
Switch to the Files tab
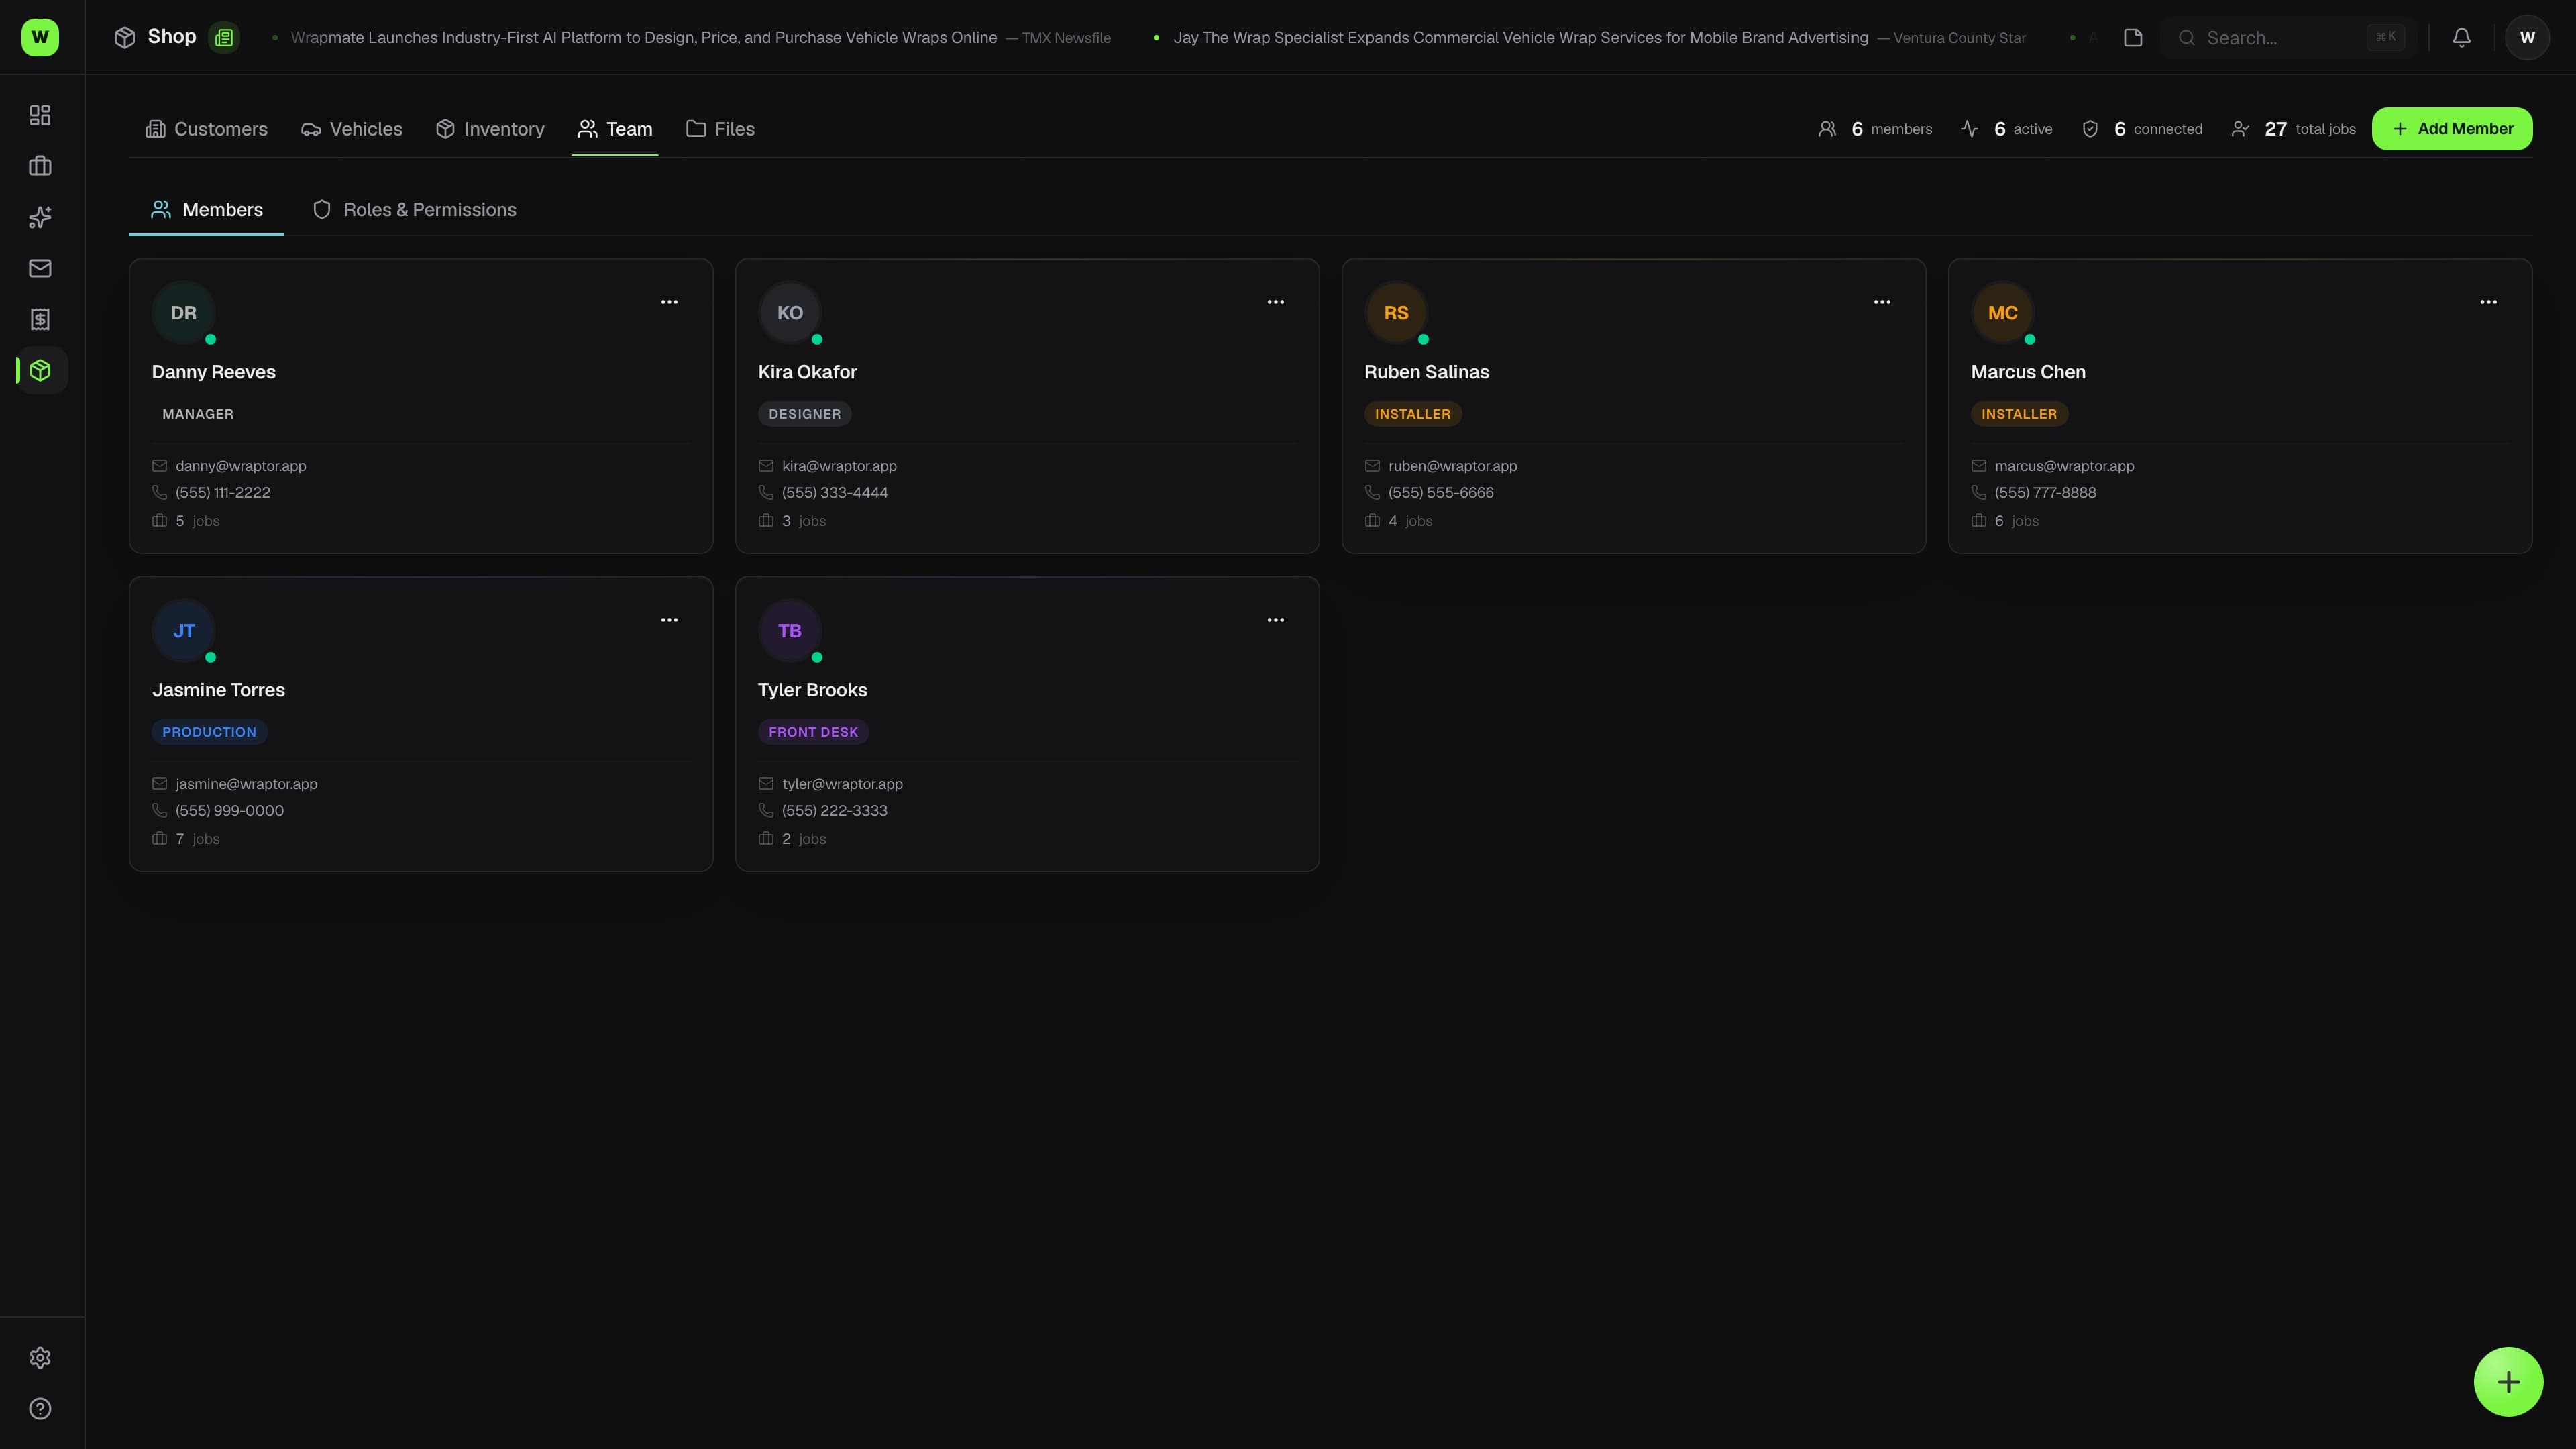720,129
